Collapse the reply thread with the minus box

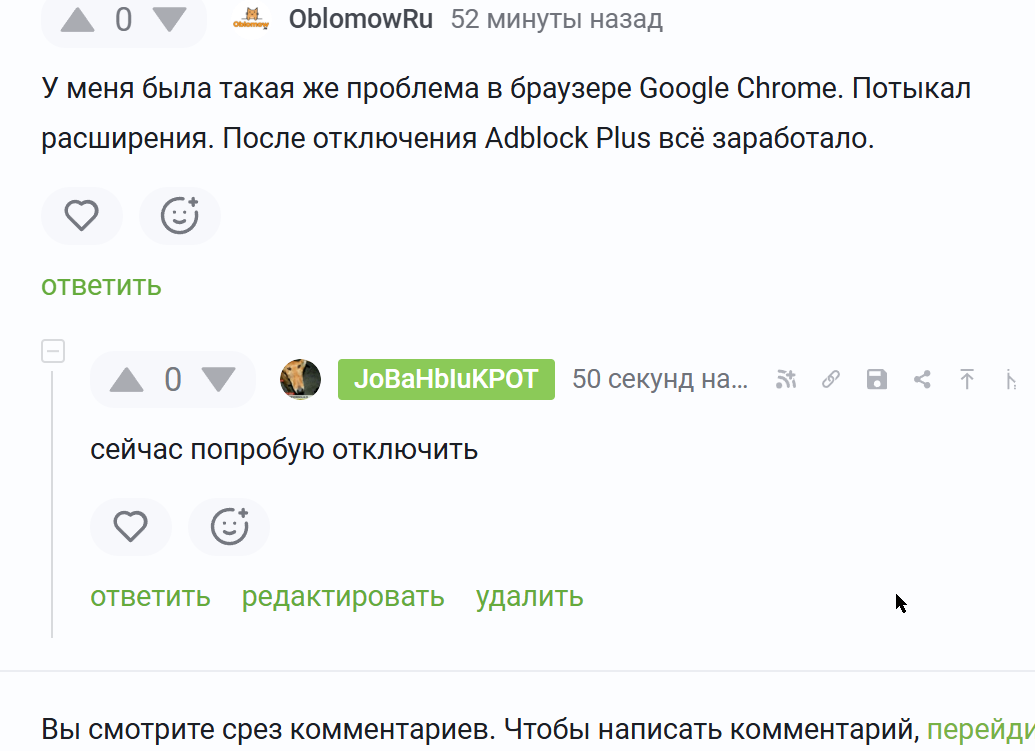point(53,351)
